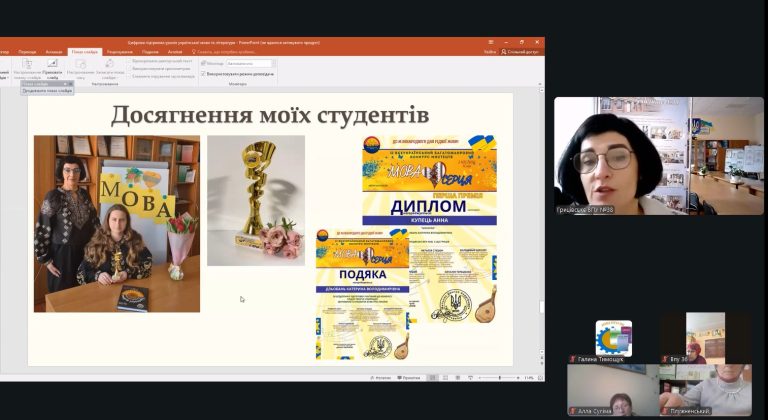Click muted mic icon beside Алла Сугіна

(573, 411)
